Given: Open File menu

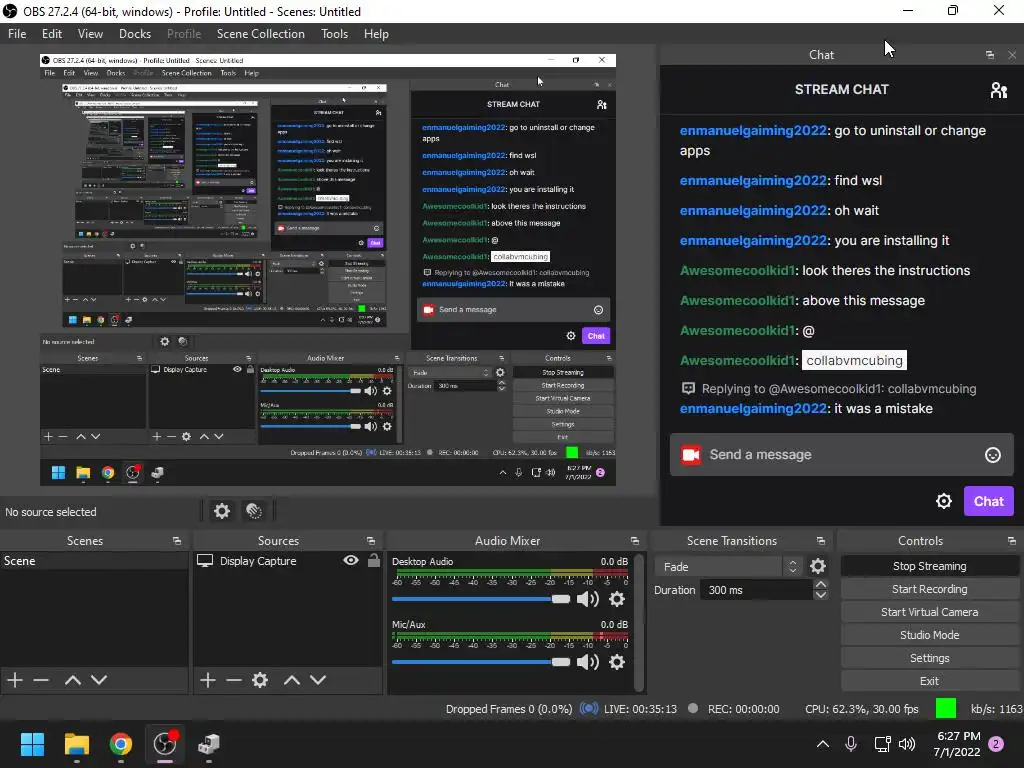Looking at the screenshot, I should (x=17, y=34).
